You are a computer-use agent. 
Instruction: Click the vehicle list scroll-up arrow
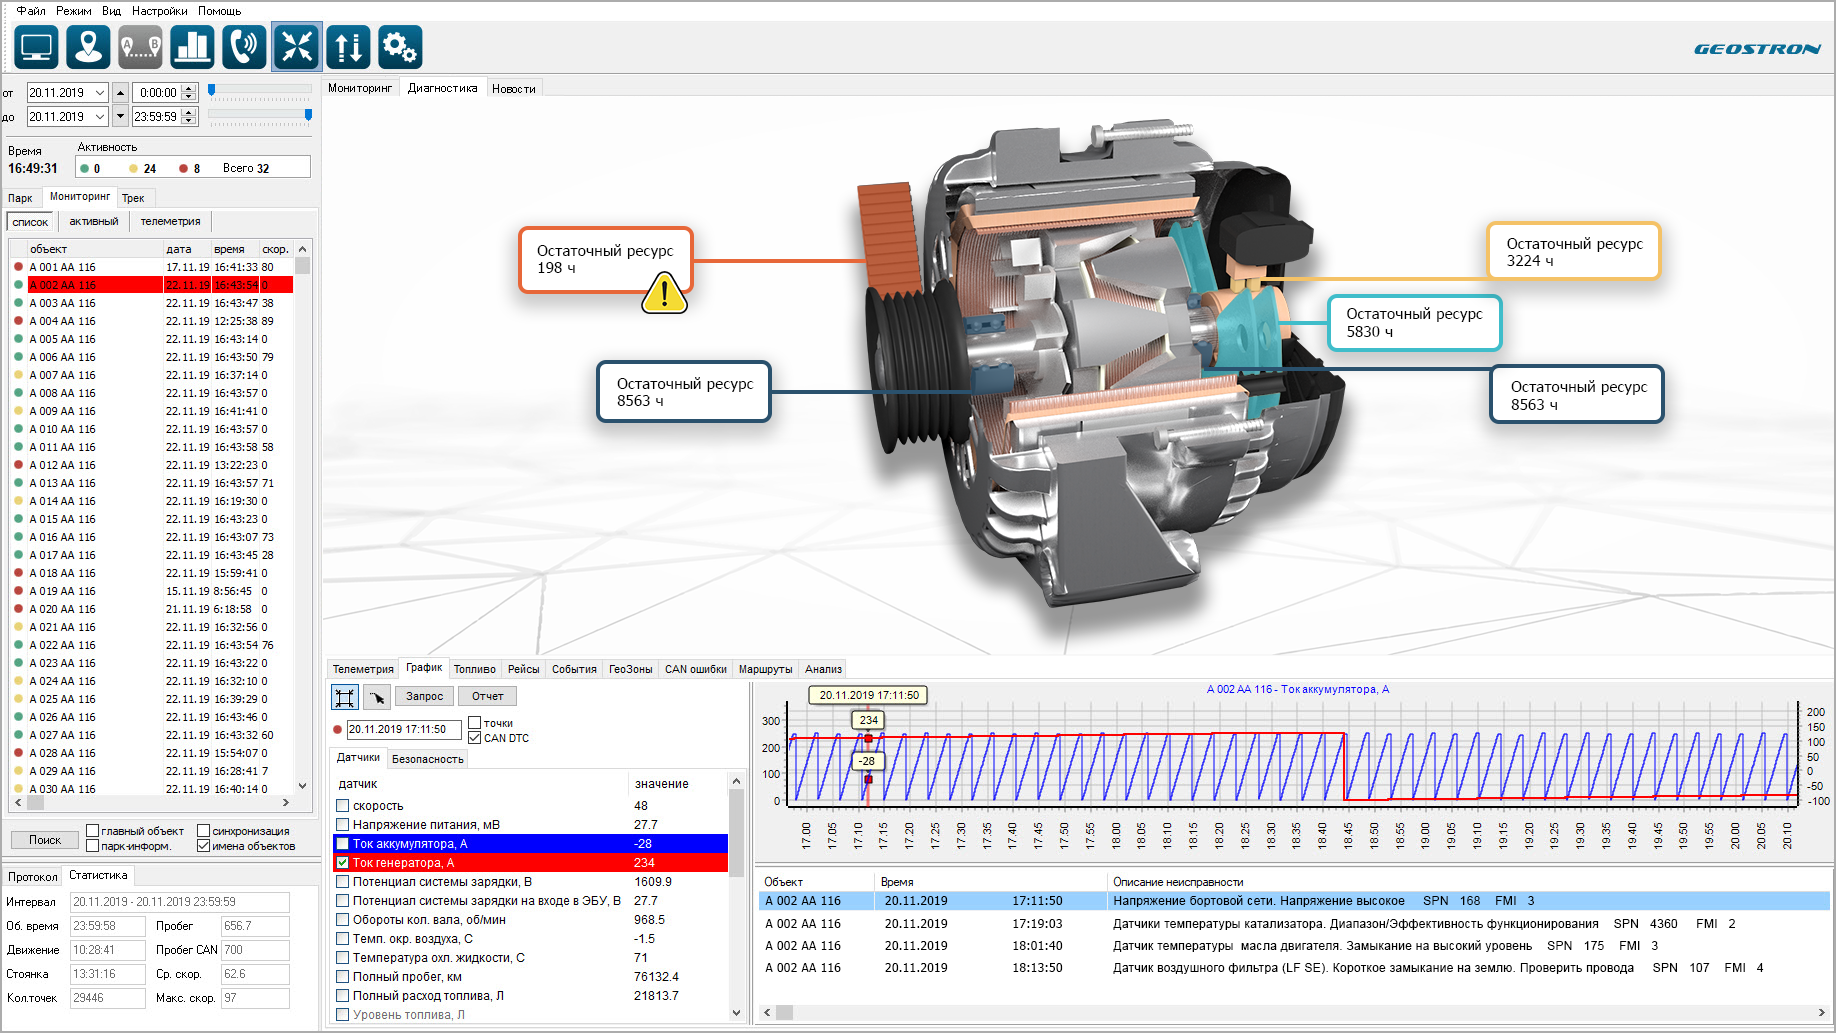click(x=303, y=249)
